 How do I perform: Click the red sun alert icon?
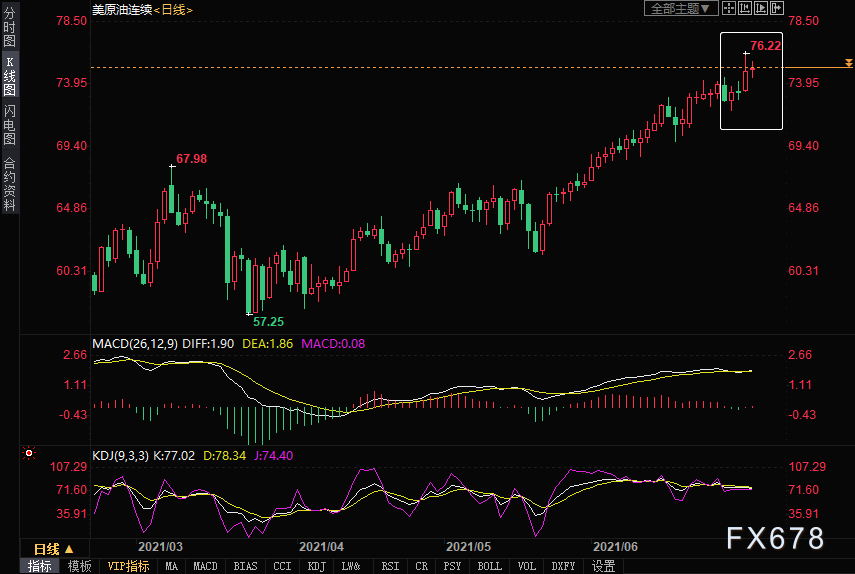click(x=29, y=453)
